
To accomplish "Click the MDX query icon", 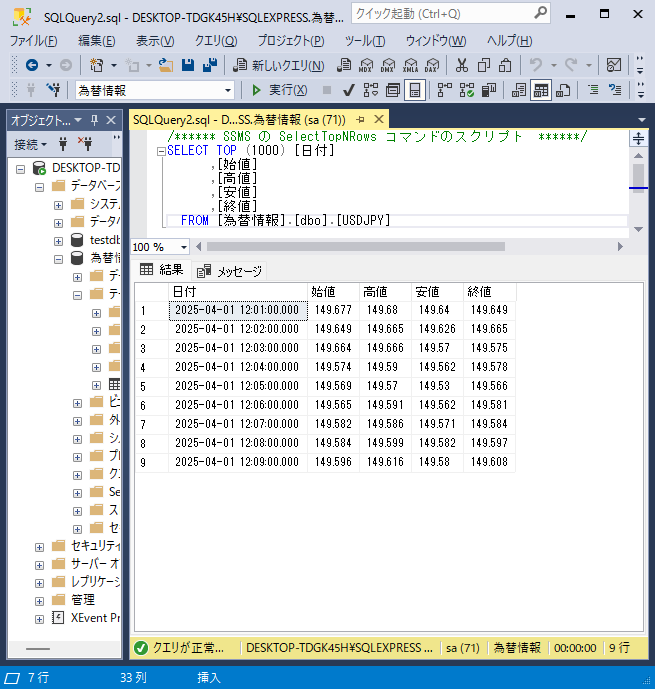I will click(x=365, y=65).
